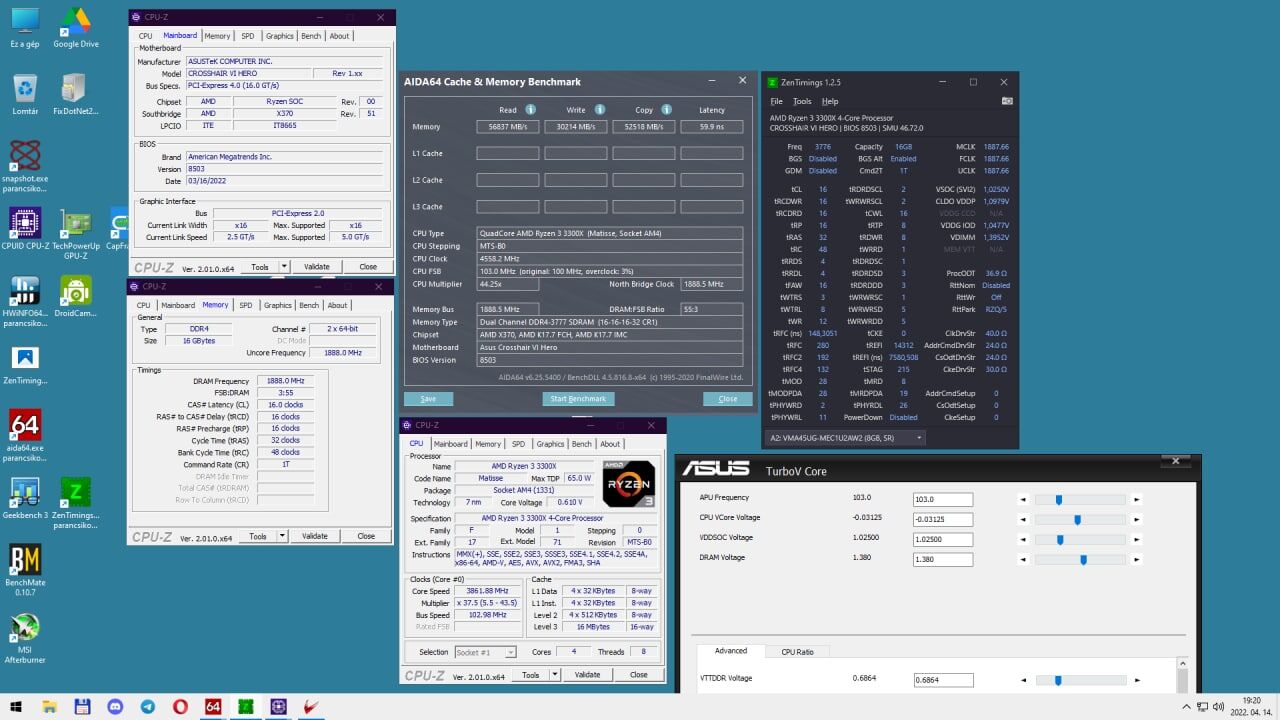Switch to CPU tab in Memory CPU-Z
This screenshot has height=720, width=1280.
143,305
